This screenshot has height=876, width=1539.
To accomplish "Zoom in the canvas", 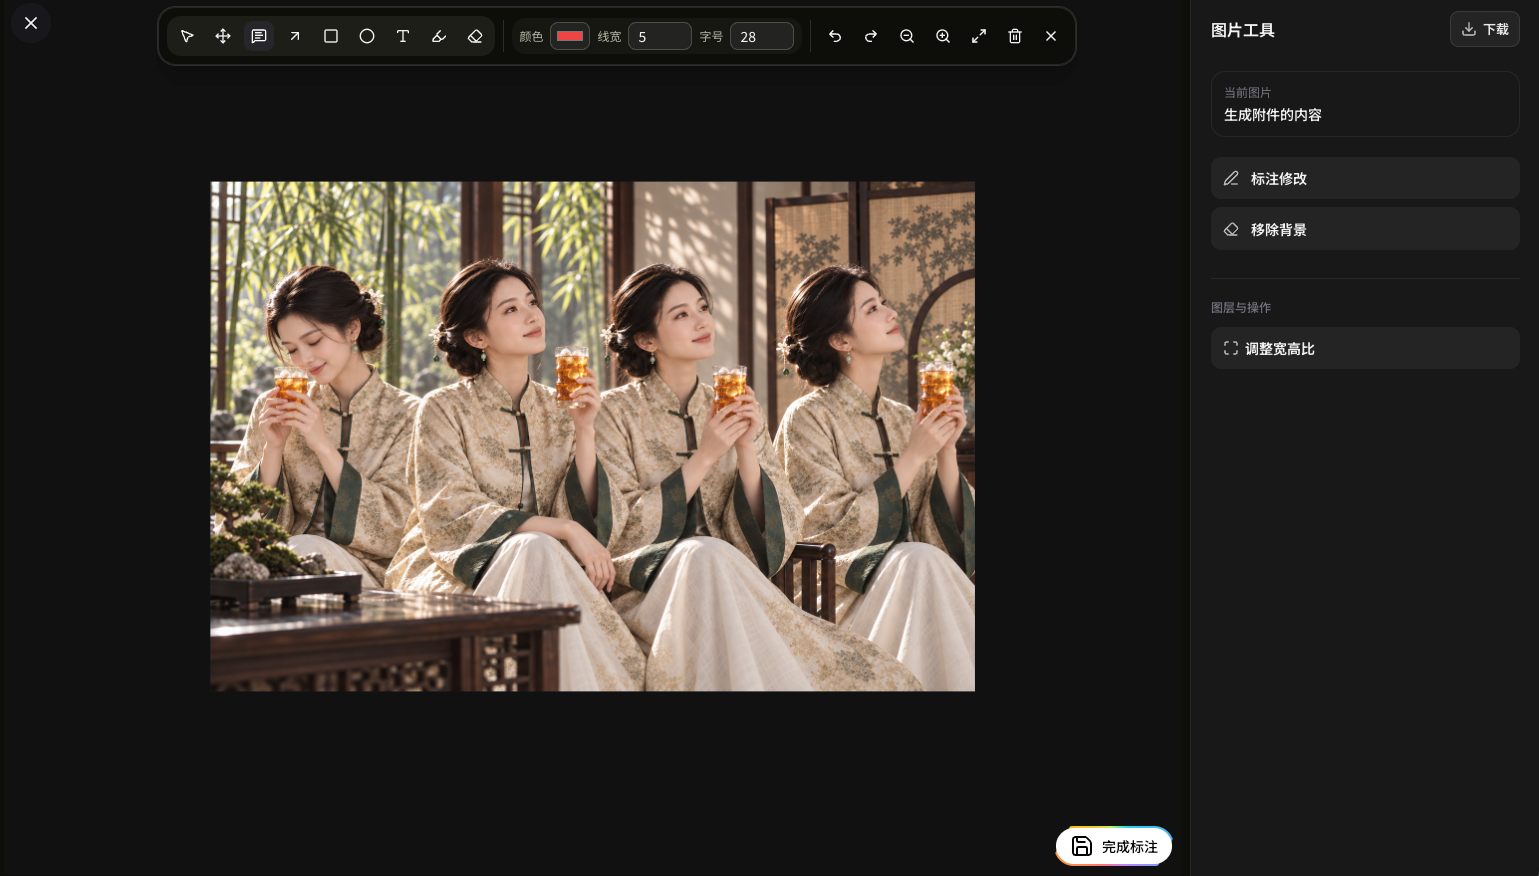I will click(943, 36).
